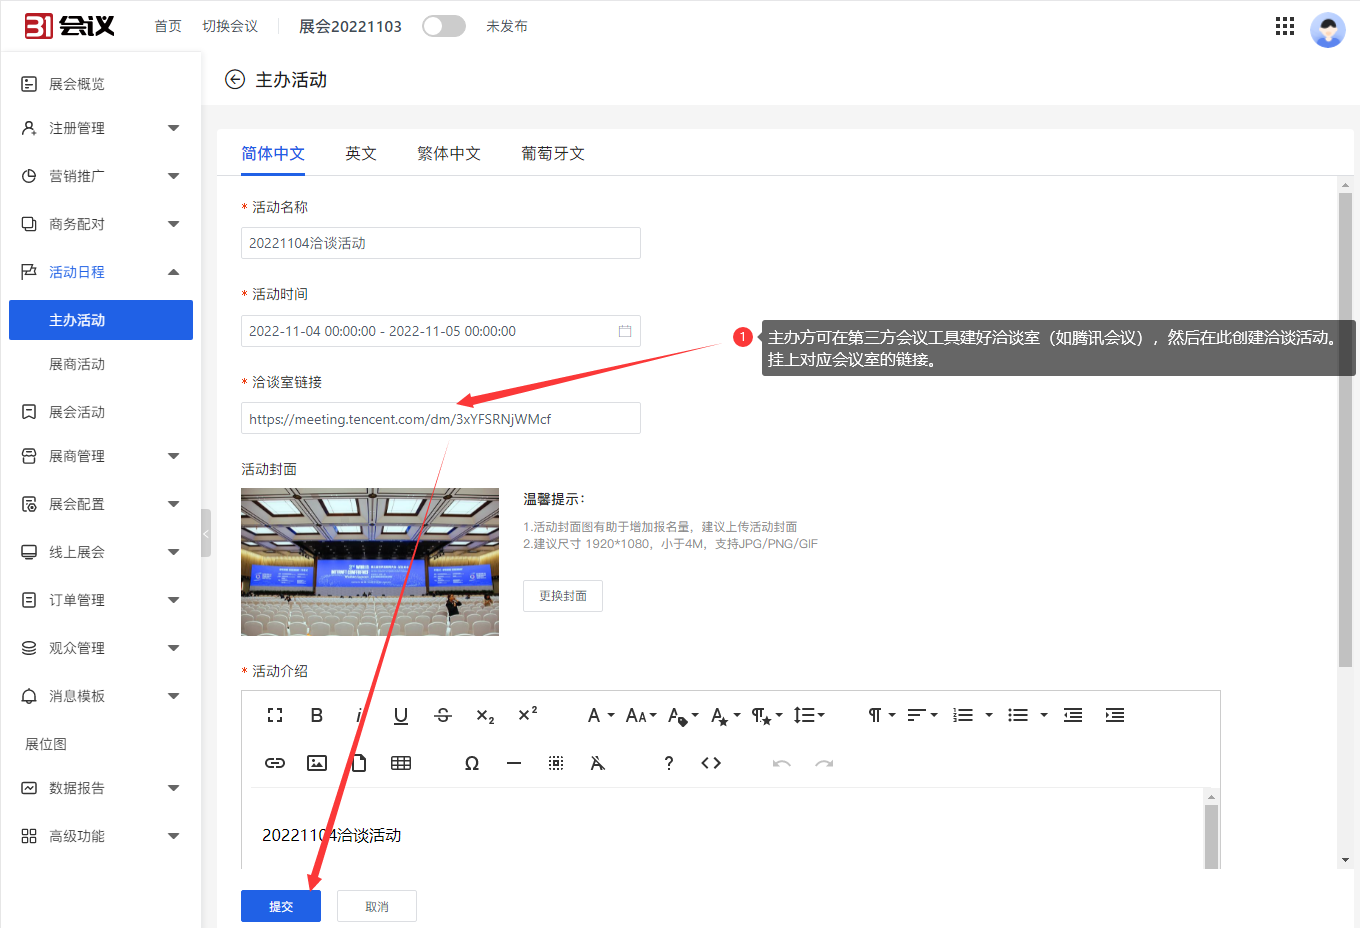Click the fullscreen icon in editor toolbar

[x=275, y=715]
